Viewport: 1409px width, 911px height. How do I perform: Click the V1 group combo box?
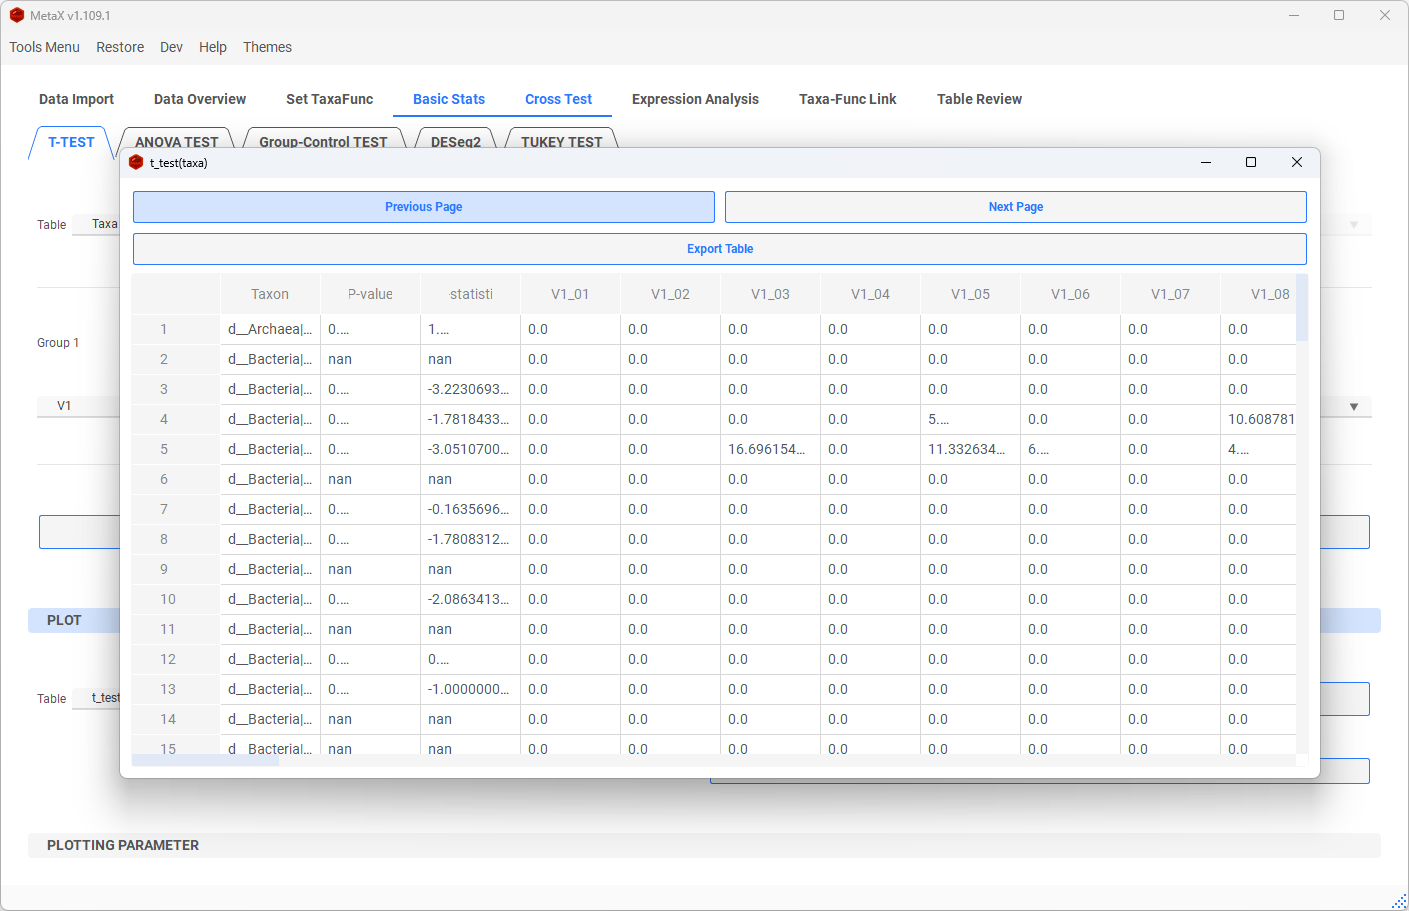click(x=78, y=406)
